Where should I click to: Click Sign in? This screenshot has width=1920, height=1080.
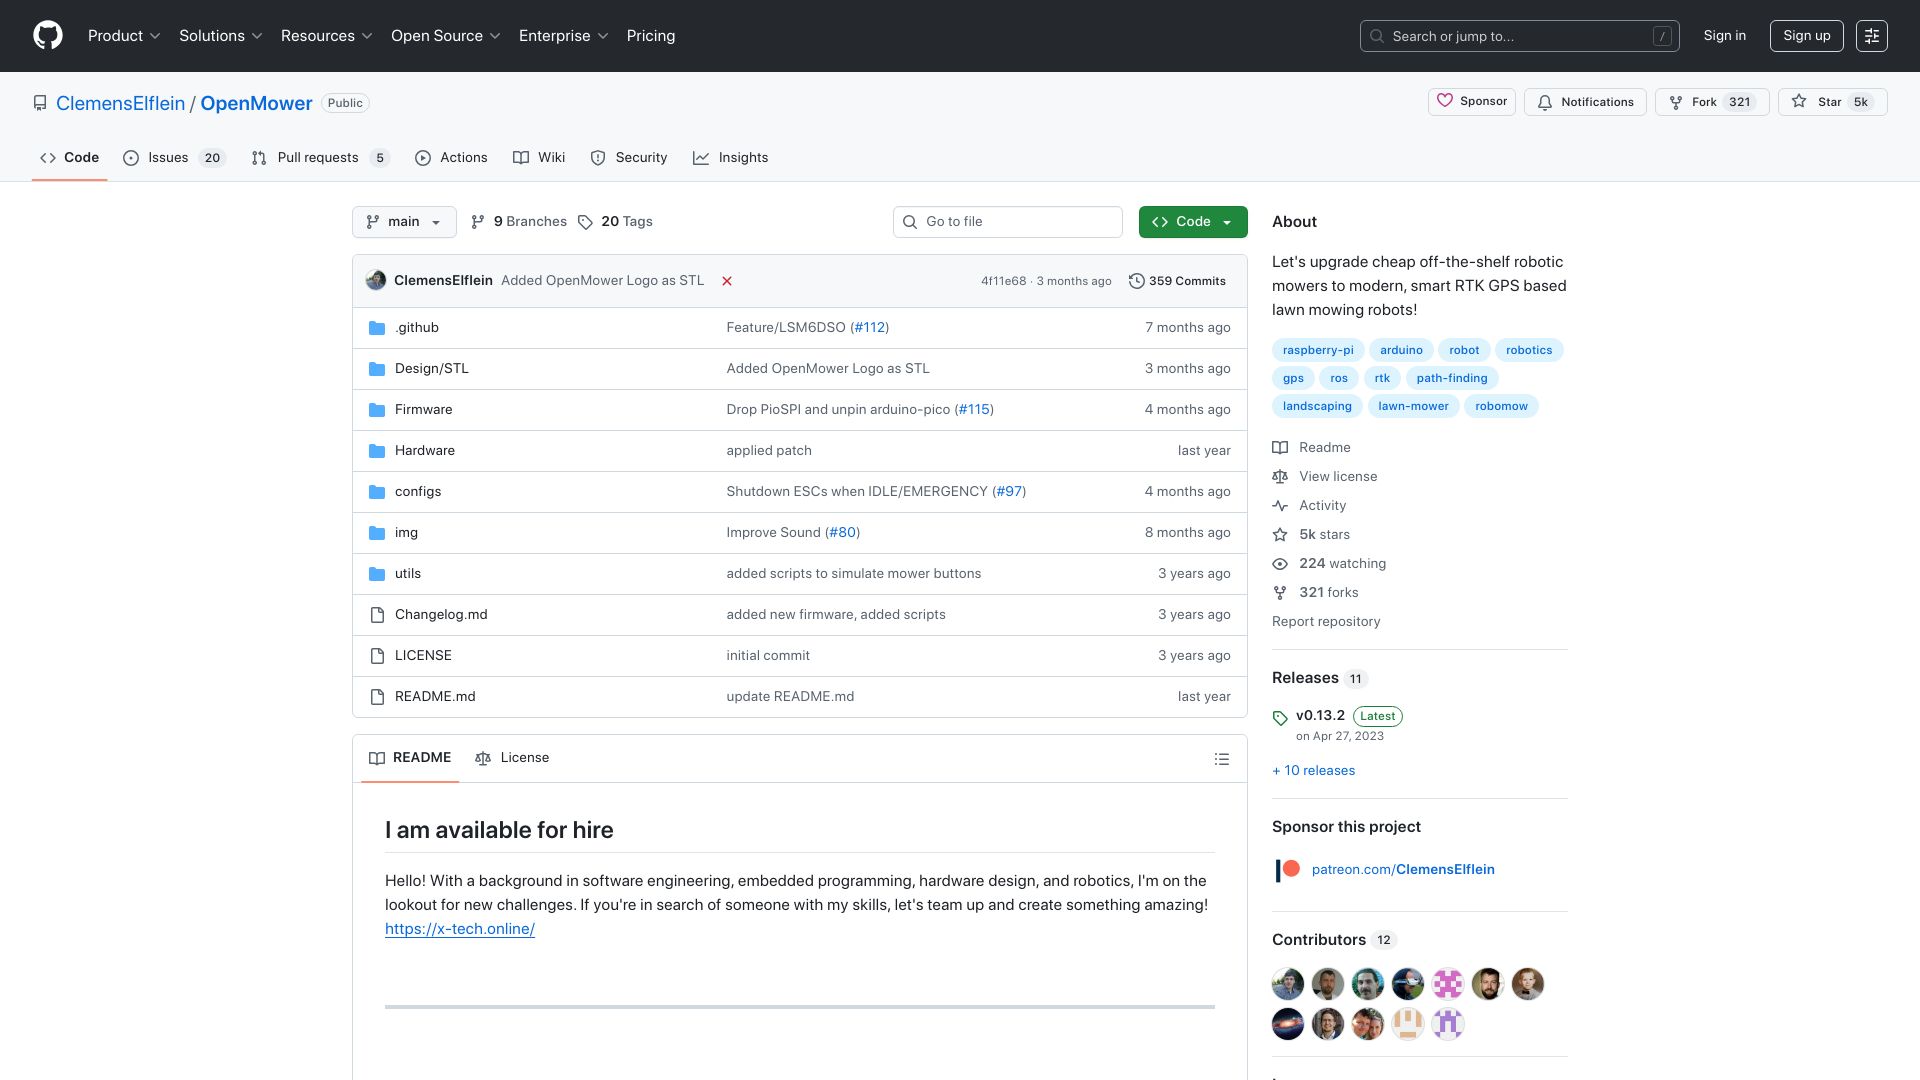click(x=1725, y=36)
